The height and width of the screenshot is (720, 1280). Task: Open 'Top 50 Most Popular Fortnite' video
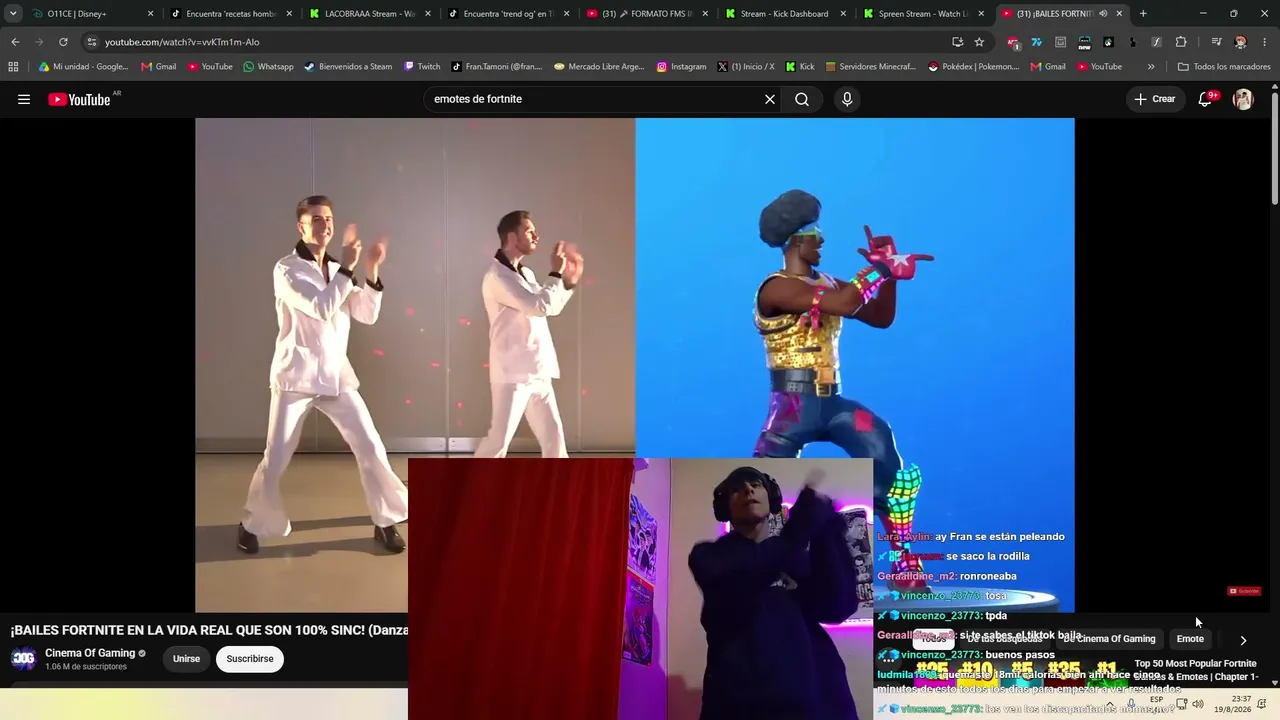1196,670
